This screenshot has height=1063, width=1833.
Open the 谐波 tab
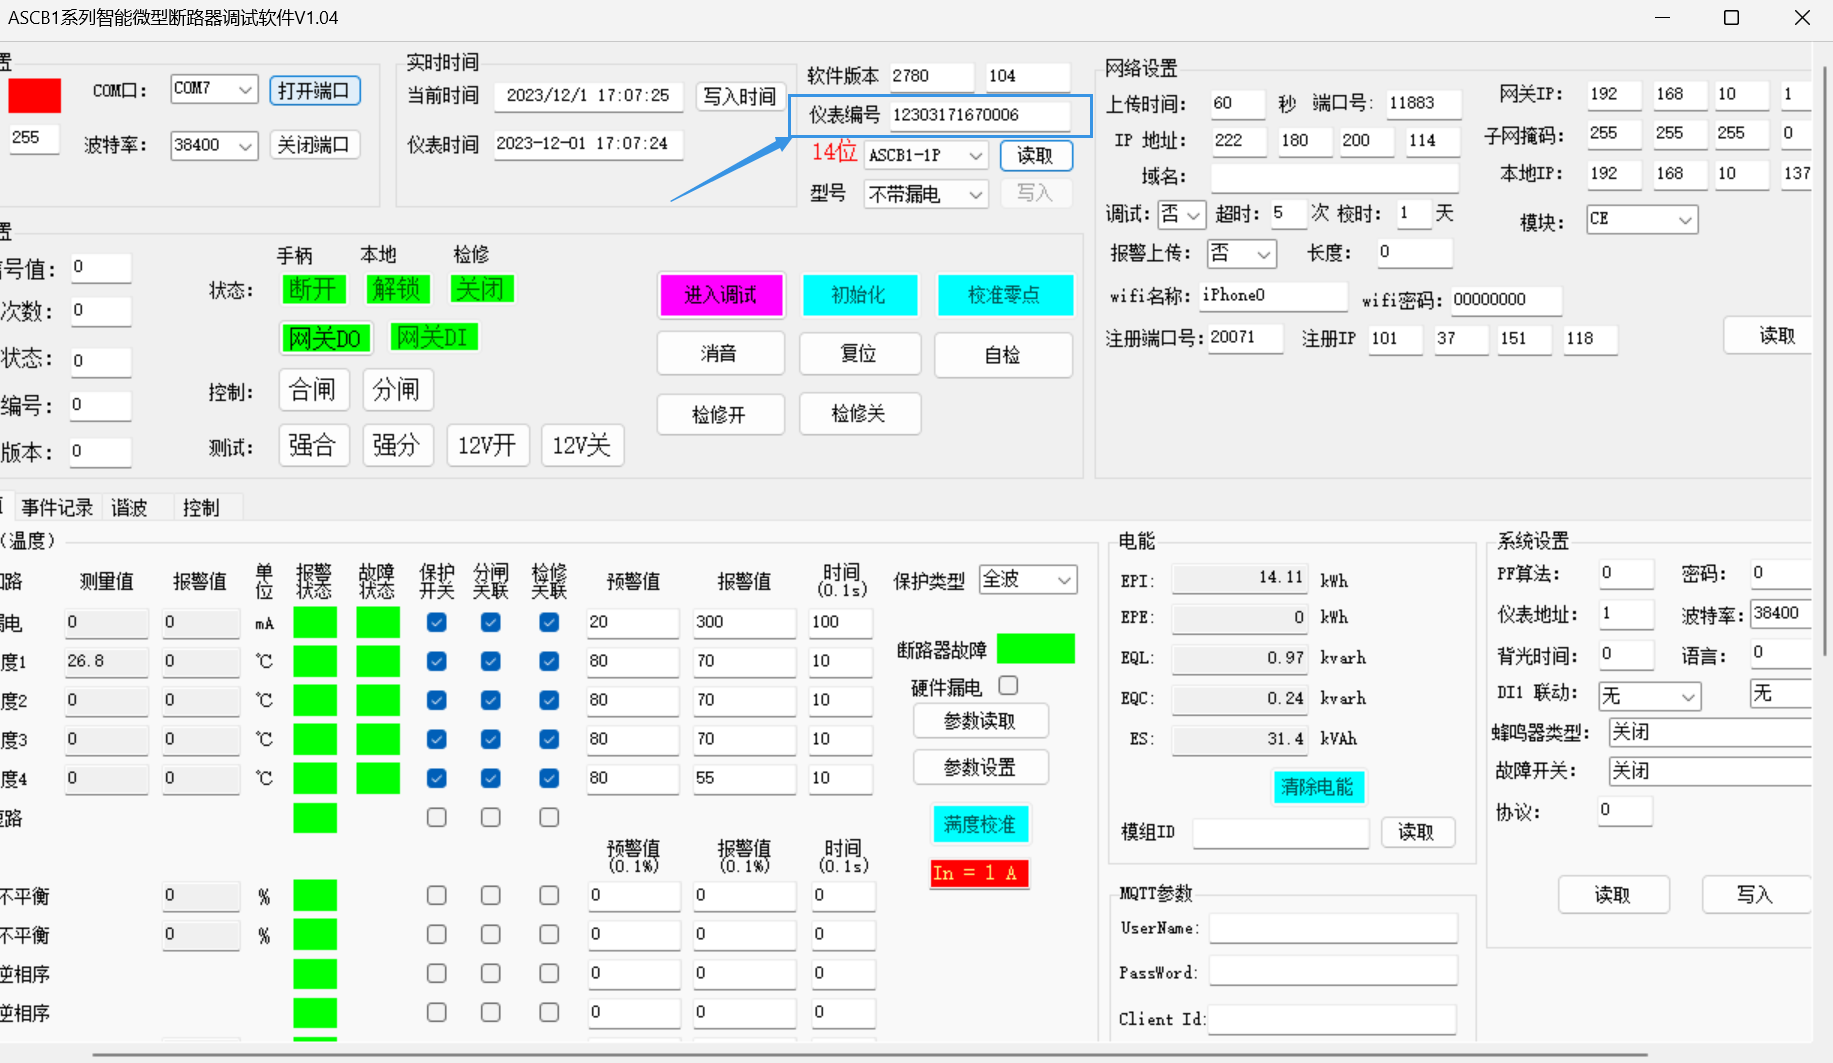130,508
